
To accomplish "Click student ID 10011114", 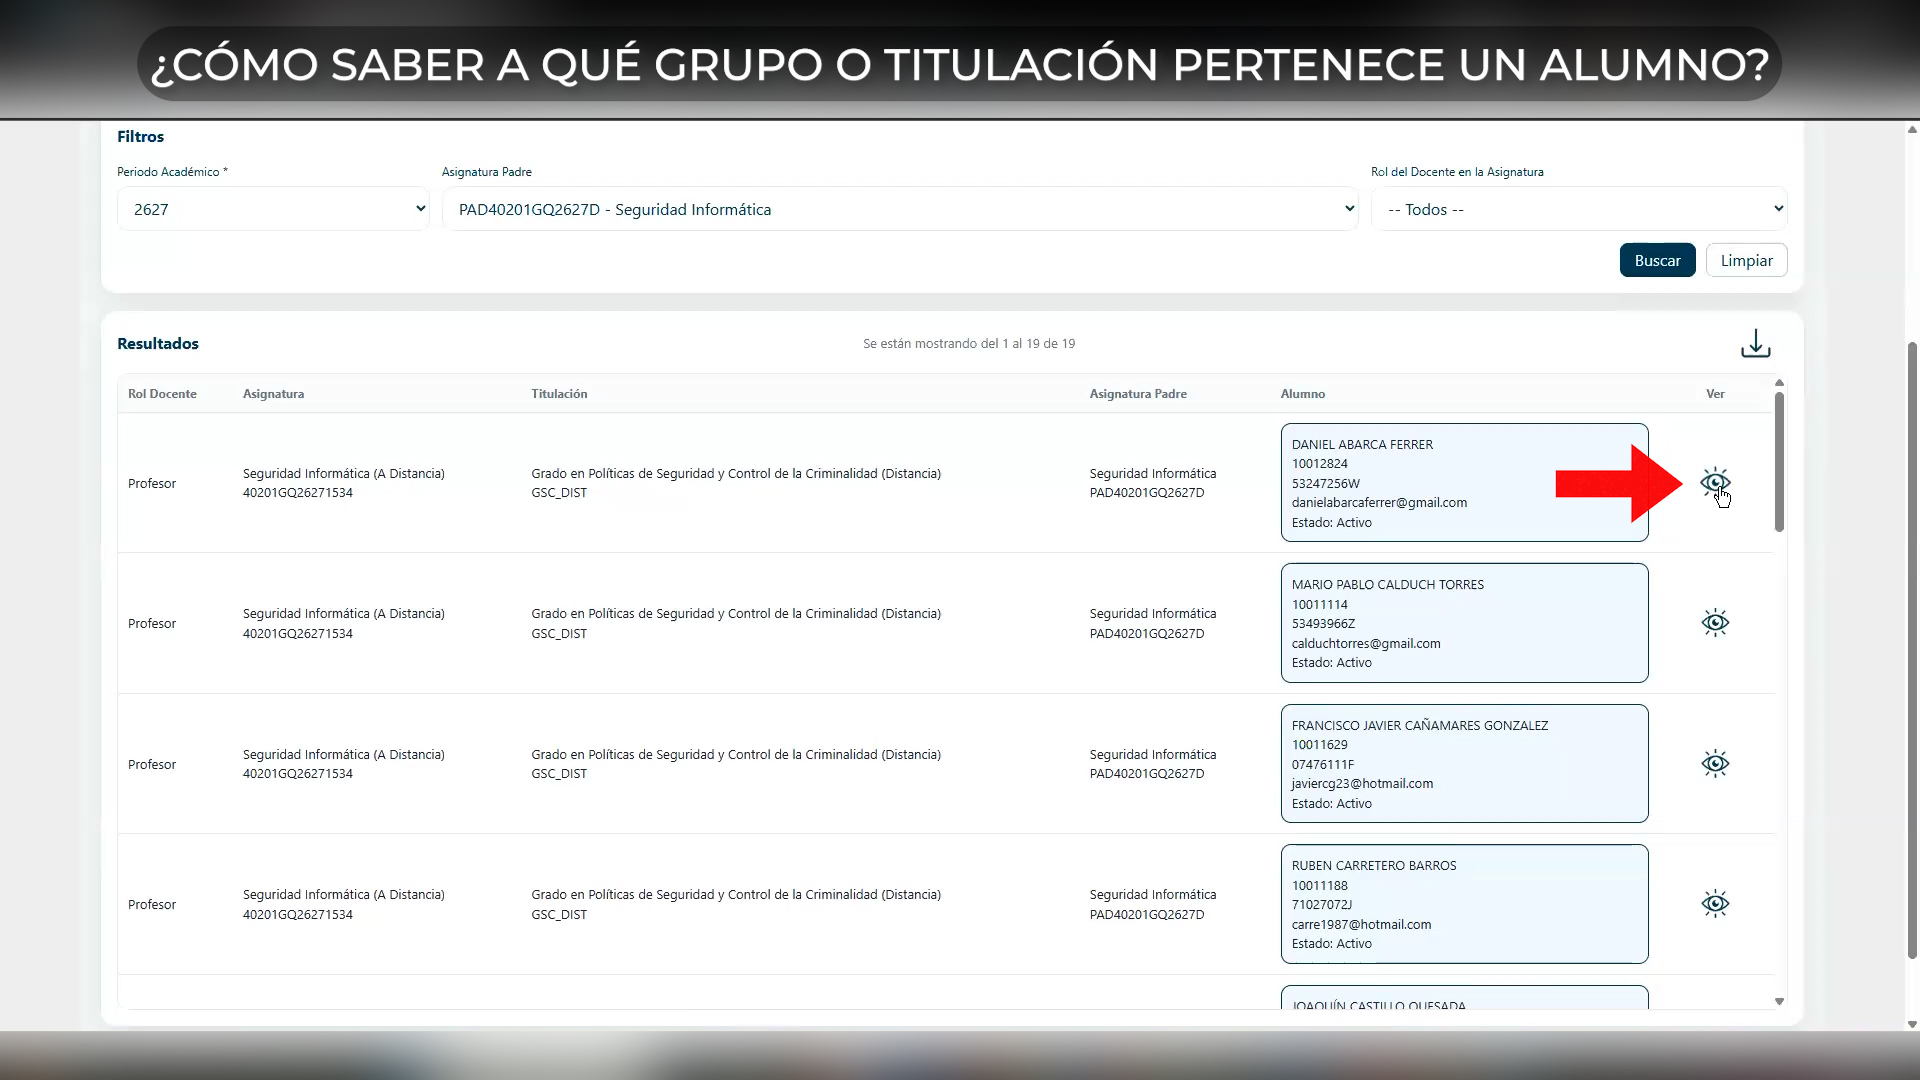I will click(x=1320, y=605).
